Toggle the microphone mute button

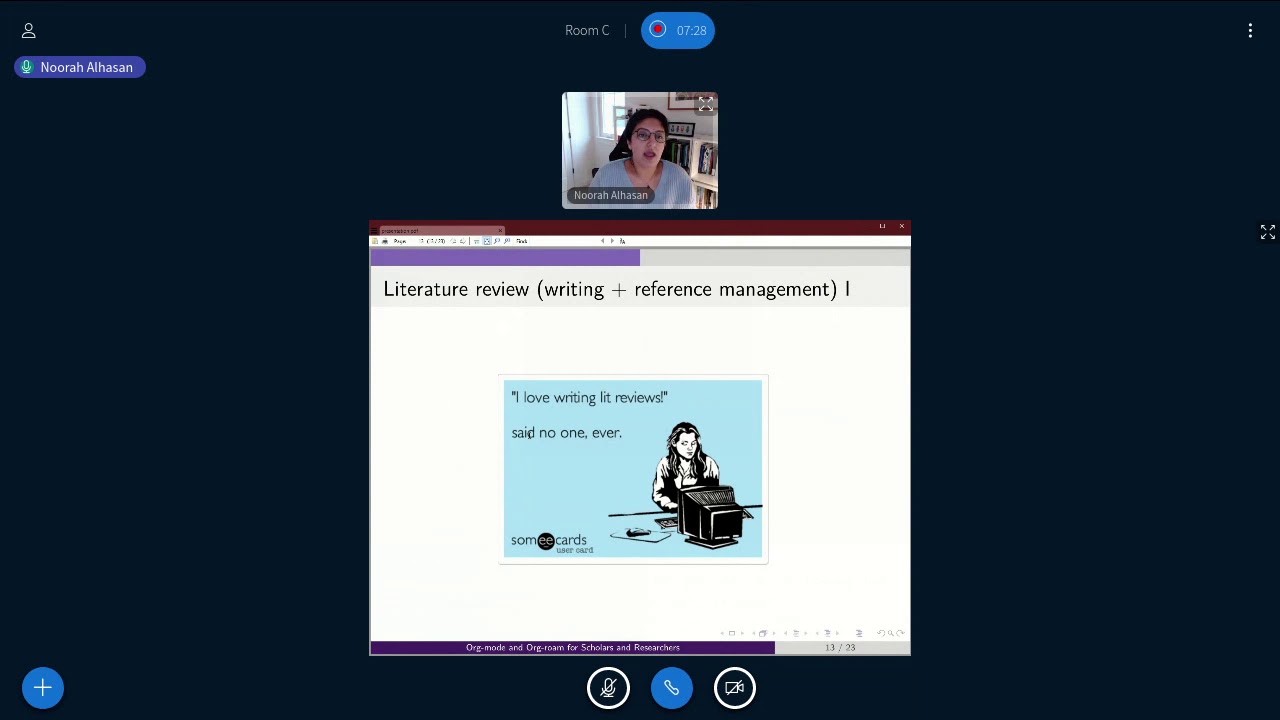[x=608, y=688]
